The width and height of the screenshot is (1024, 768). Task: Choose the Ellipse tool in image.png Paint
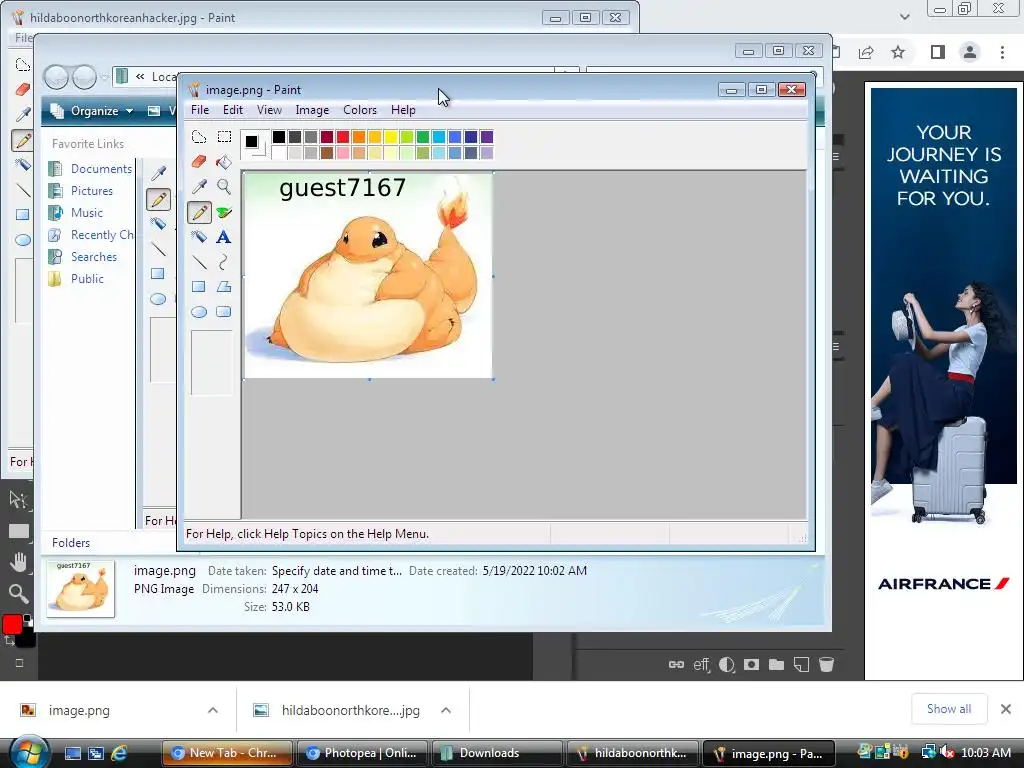pyautogui.click(x=199, y=312)
